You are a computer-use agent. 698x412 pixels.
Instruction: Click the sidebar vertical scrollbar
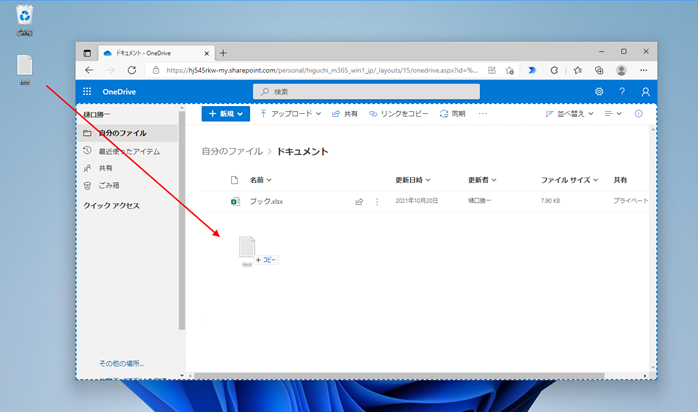tap(182, 220)
